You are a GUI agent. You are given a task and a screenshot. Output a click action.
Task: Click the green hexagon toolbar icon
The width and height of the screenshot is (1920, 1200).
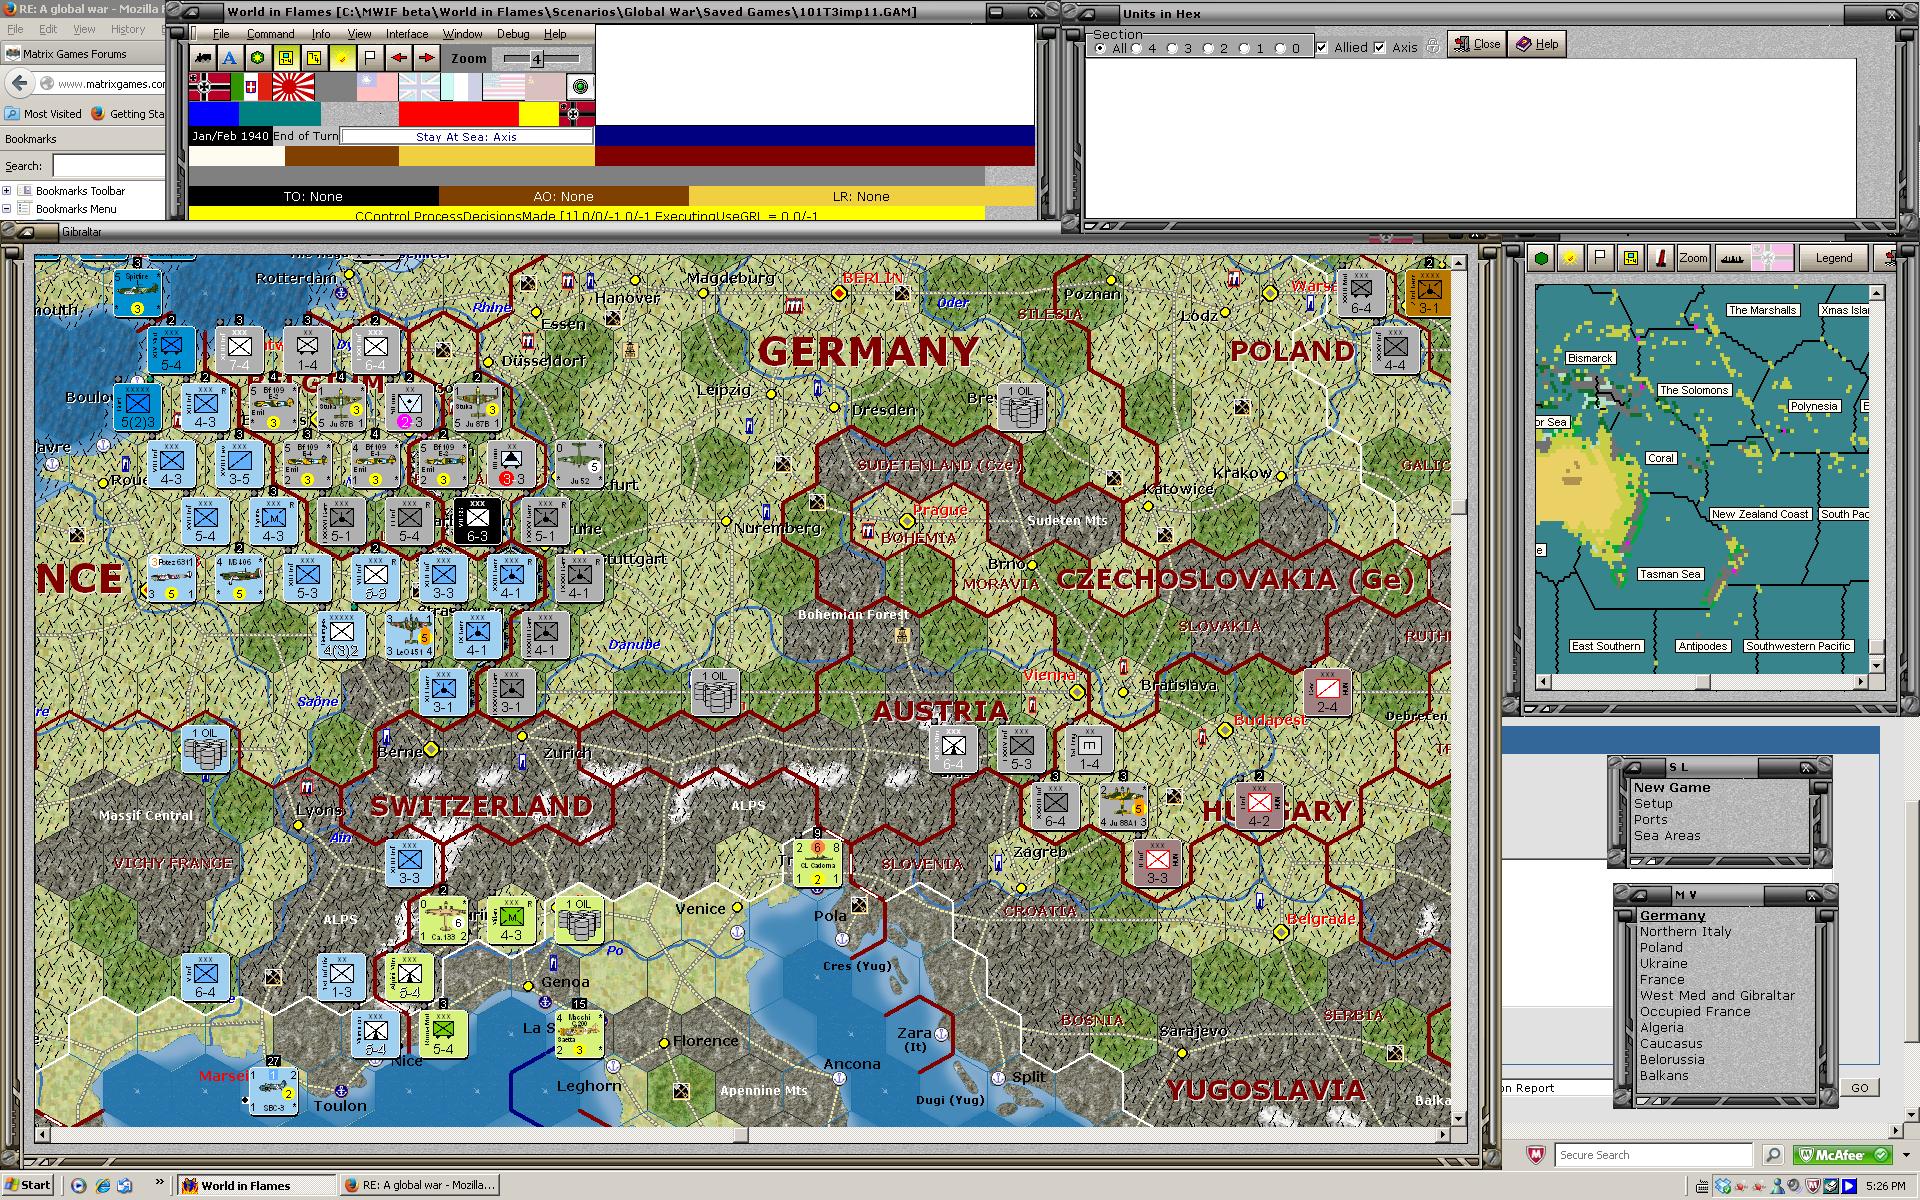258,58
